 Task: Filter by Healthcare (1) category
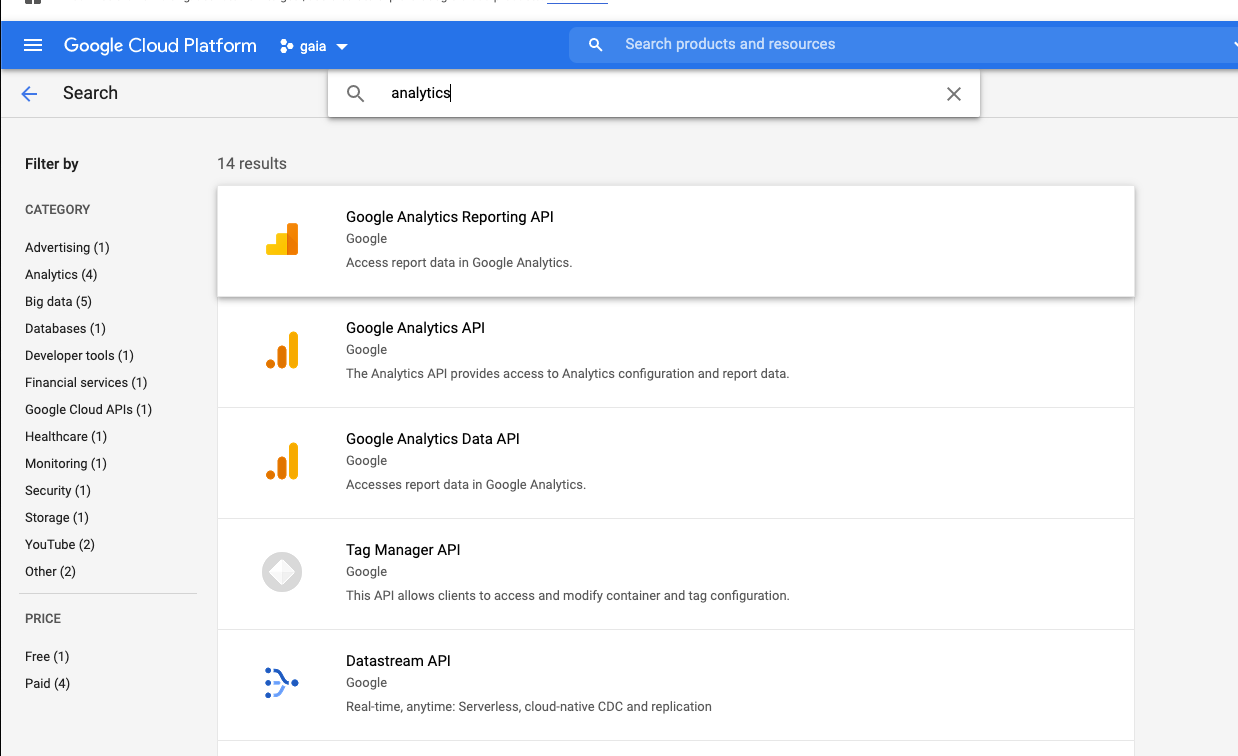tap(66, 437)
